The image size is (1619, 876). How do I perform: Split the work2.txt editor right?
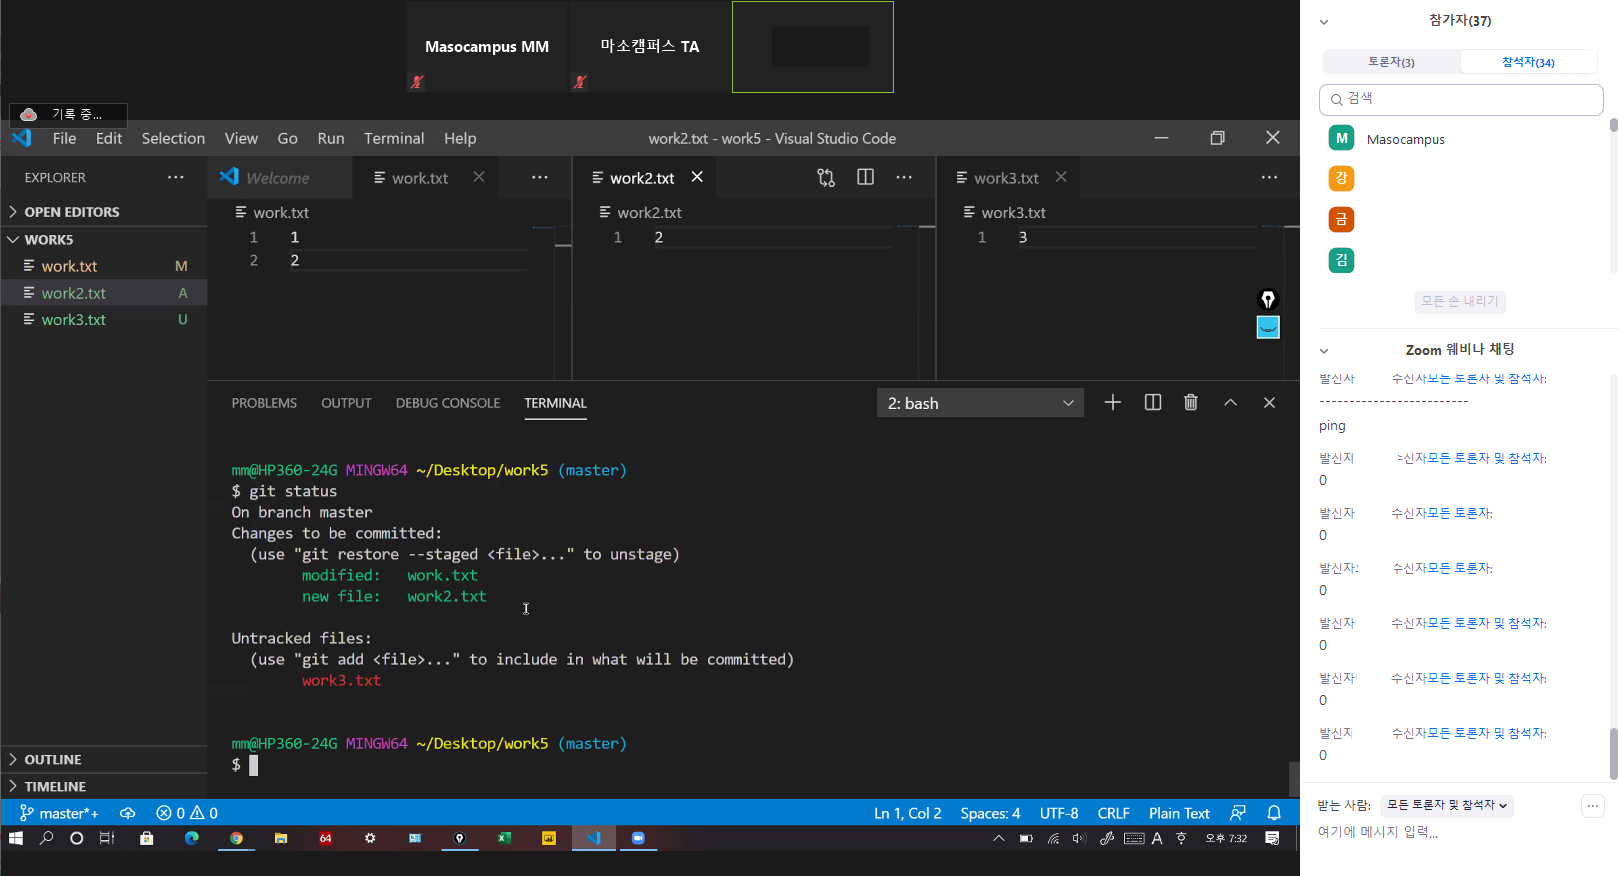point(865,178)
